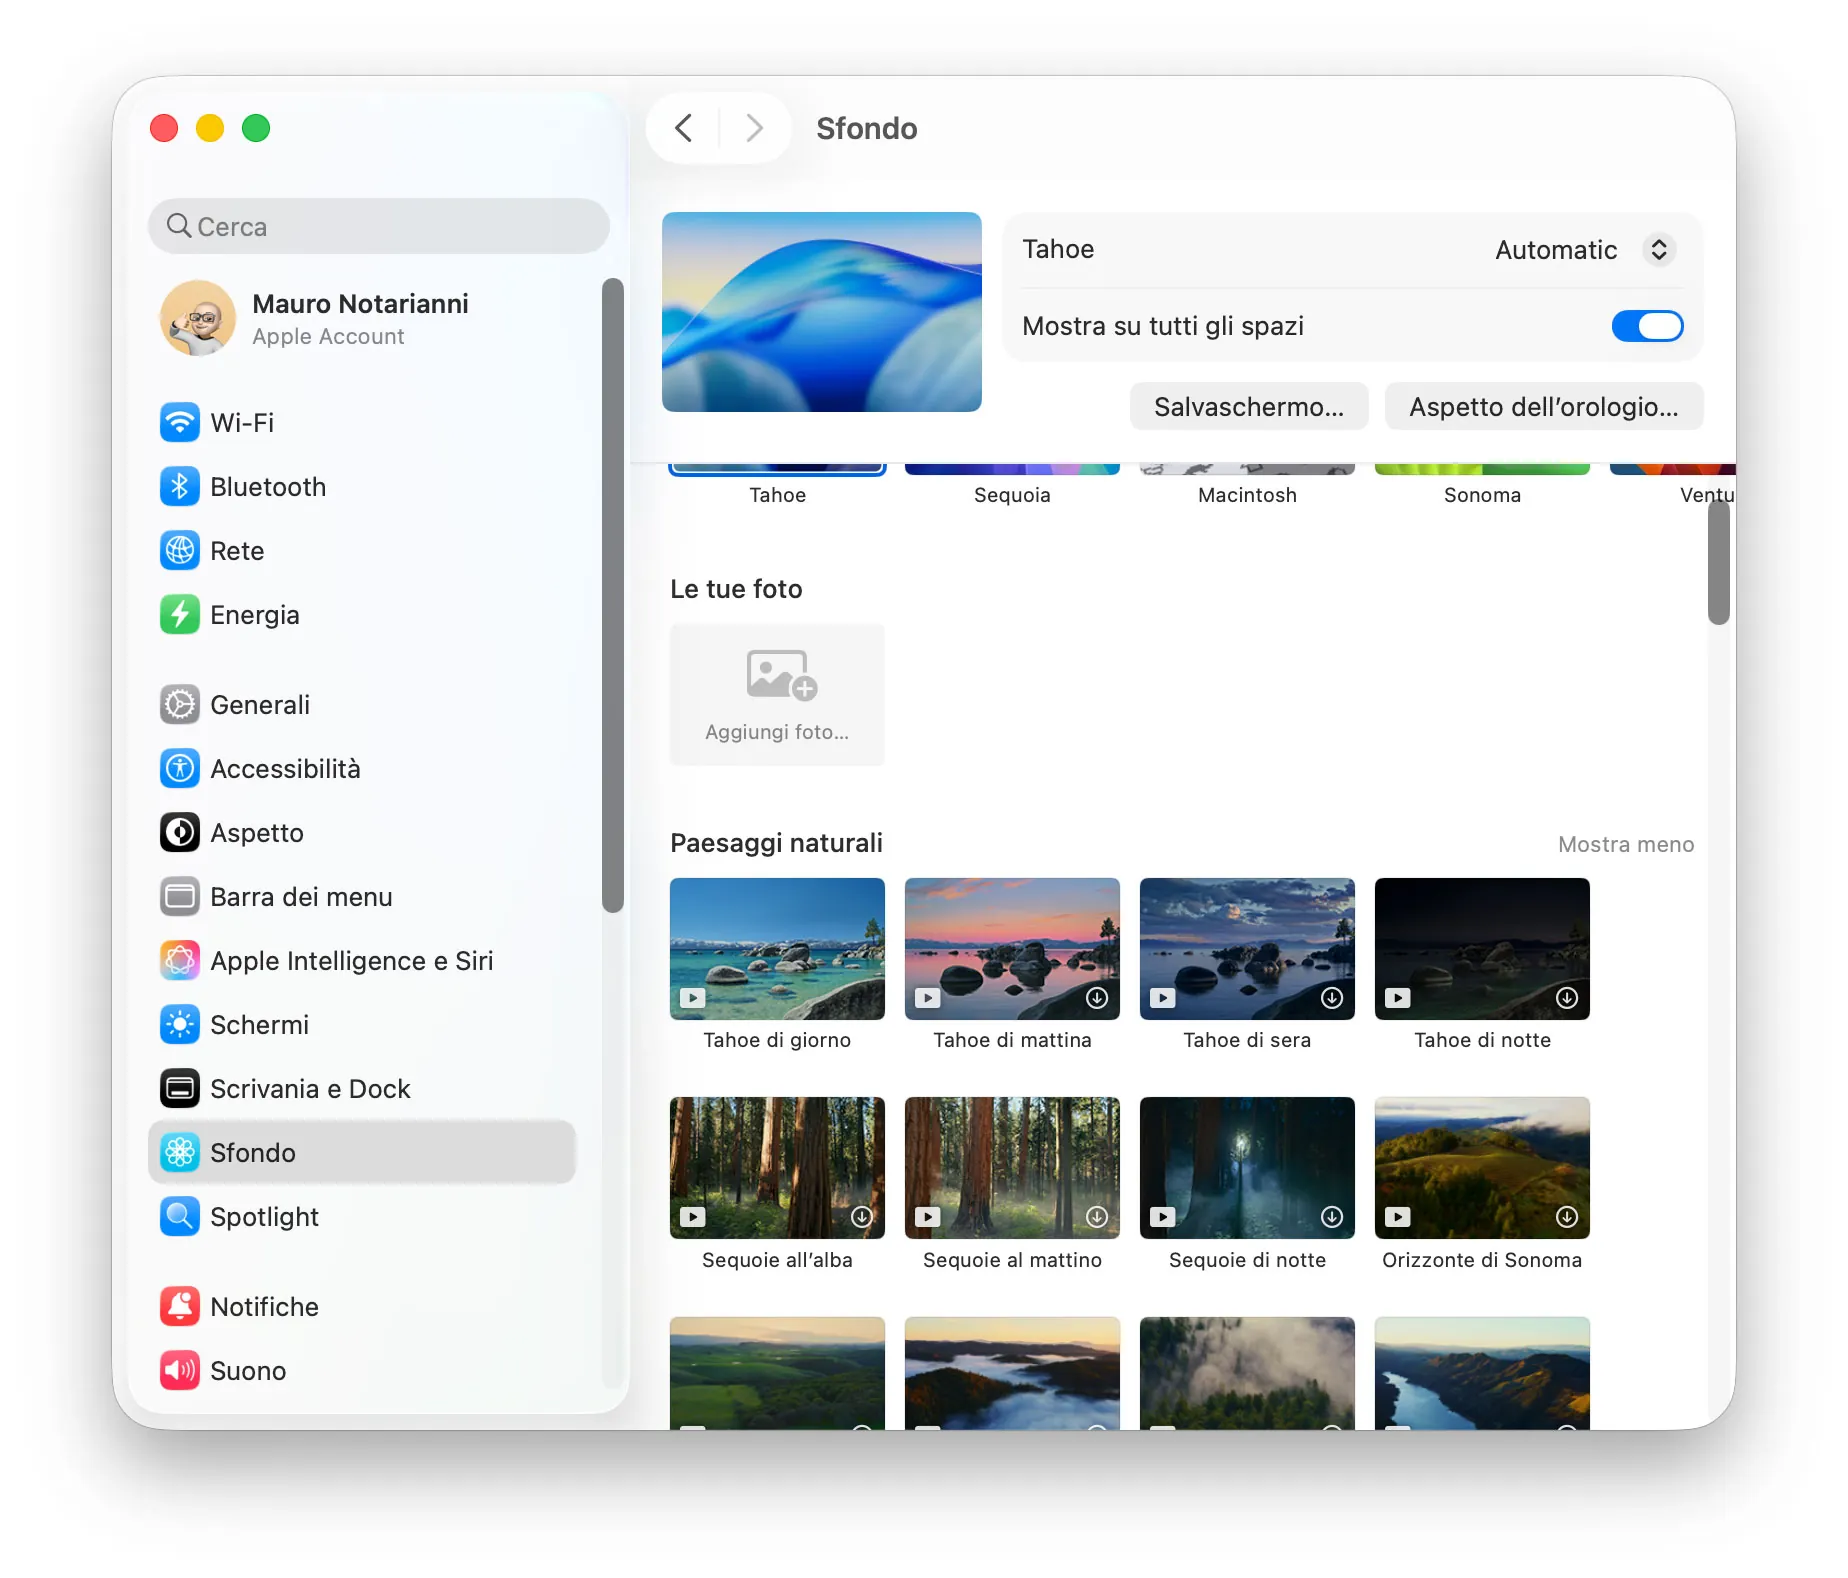Select the Bluetooth icon in the sidebar

(180, 487)
